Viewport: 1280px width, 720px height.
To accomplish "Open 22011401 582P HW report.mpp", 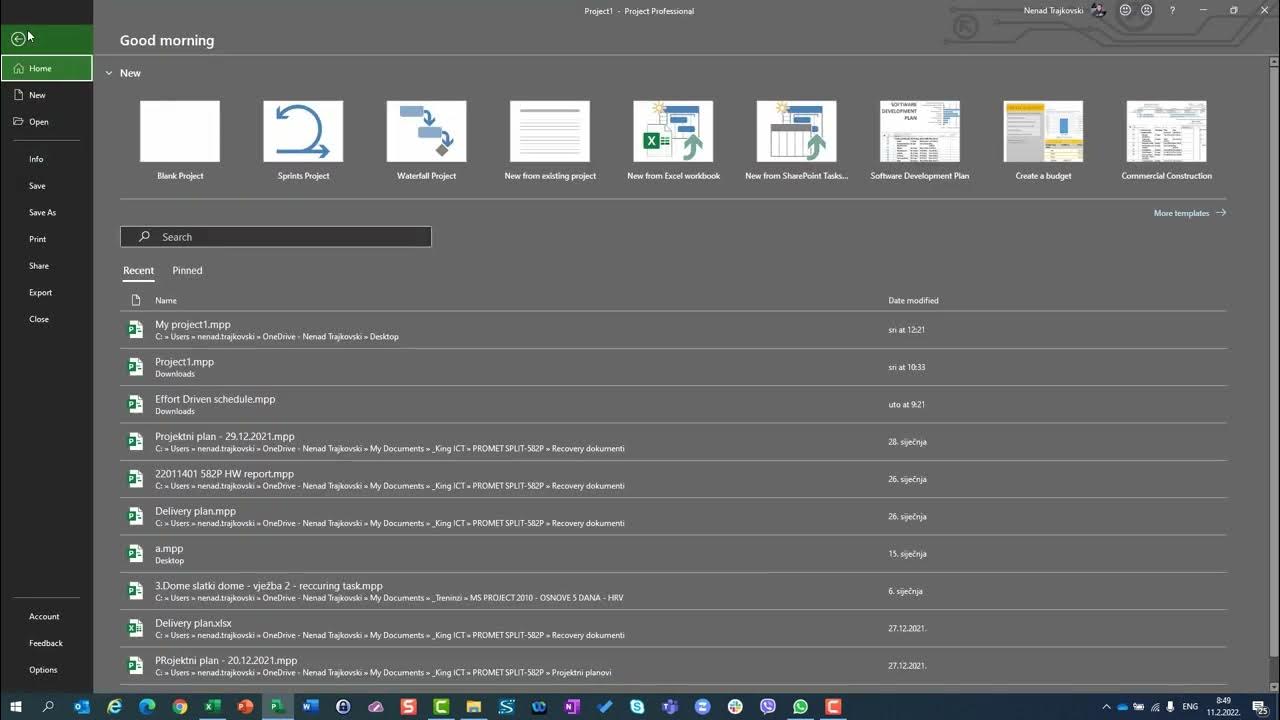I will coord(673,479).
